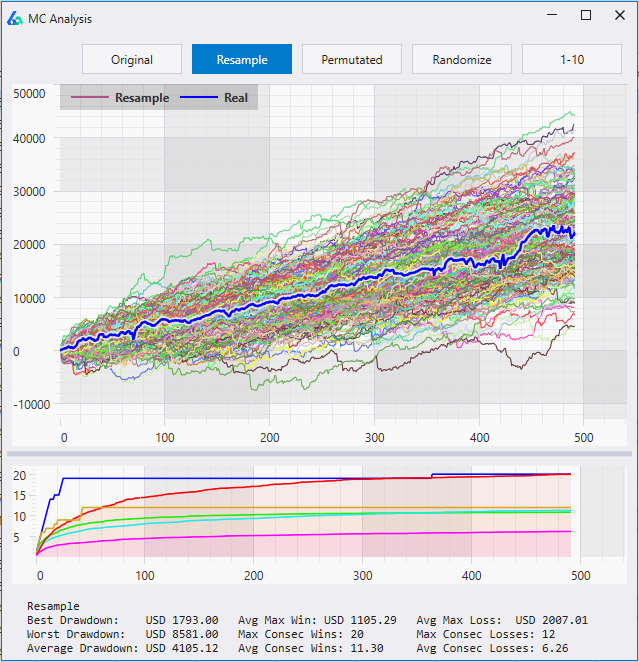Screen dimensions: 639x662
Task: Toggle the Real series in chart legend
Action: click(236, 98)
